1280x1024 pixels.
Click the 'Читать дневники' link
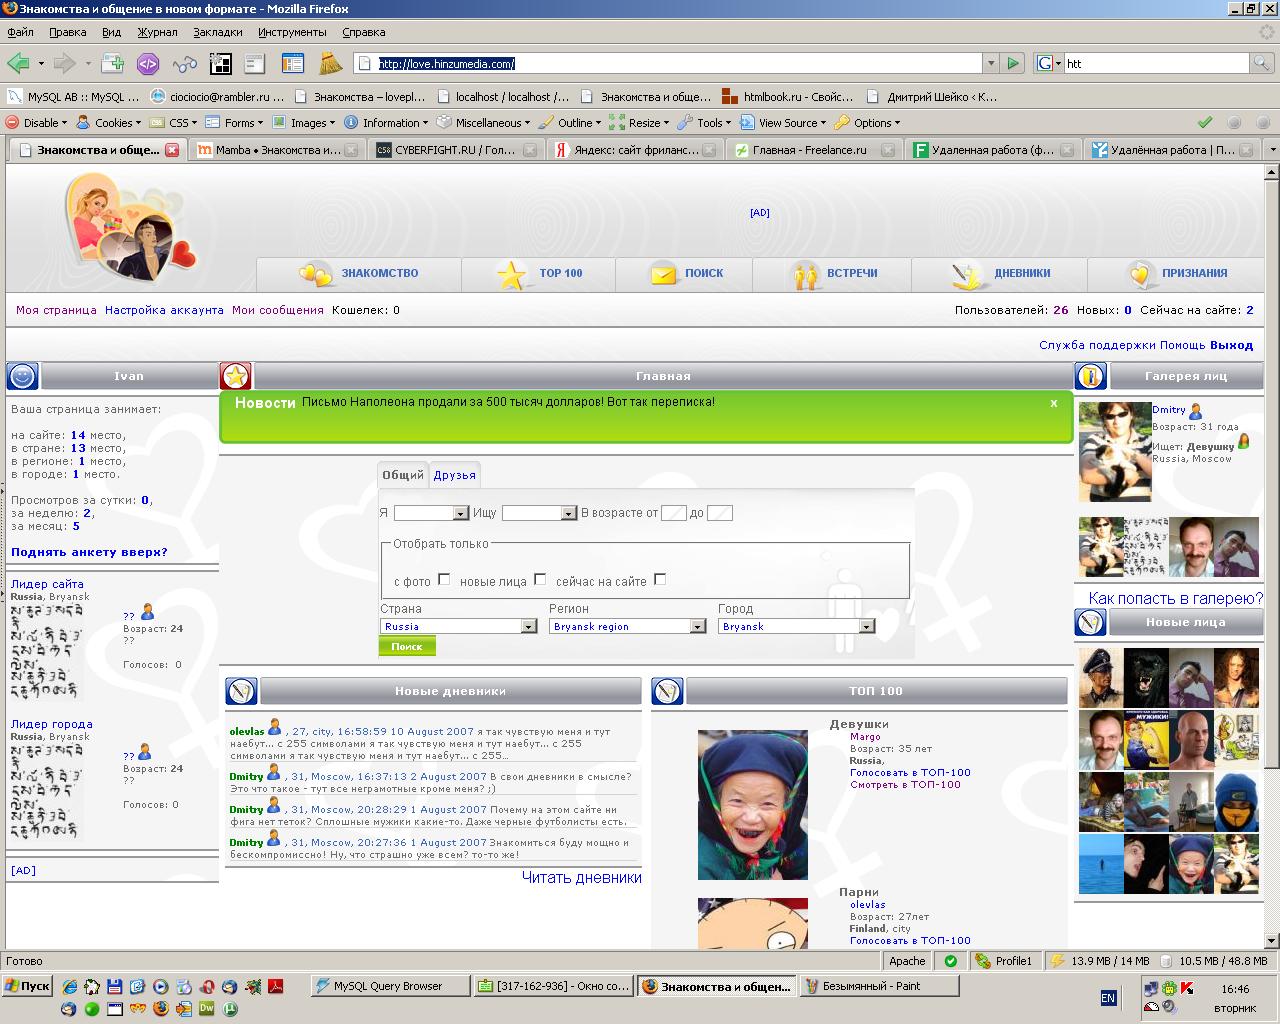coord(582,877)
